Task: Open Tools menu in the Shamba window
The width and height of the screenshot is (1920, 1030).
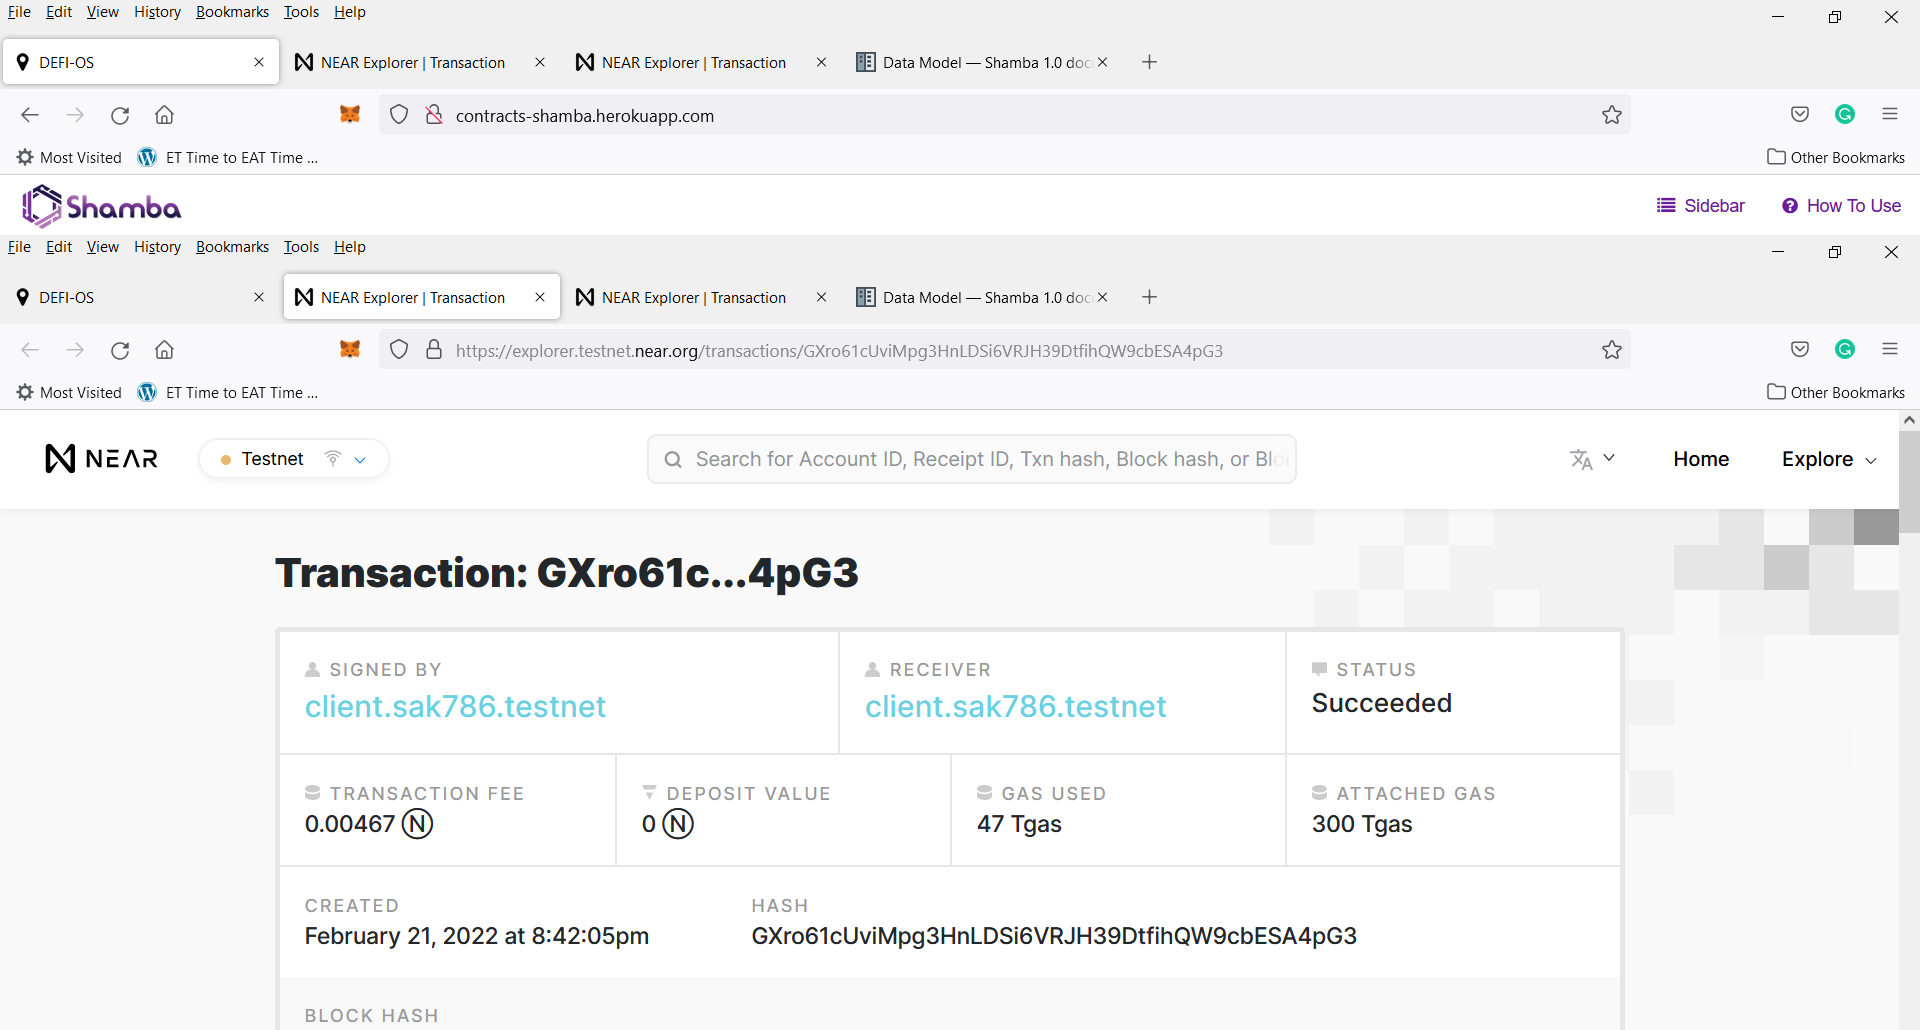Action: click(x=301, y=12)
